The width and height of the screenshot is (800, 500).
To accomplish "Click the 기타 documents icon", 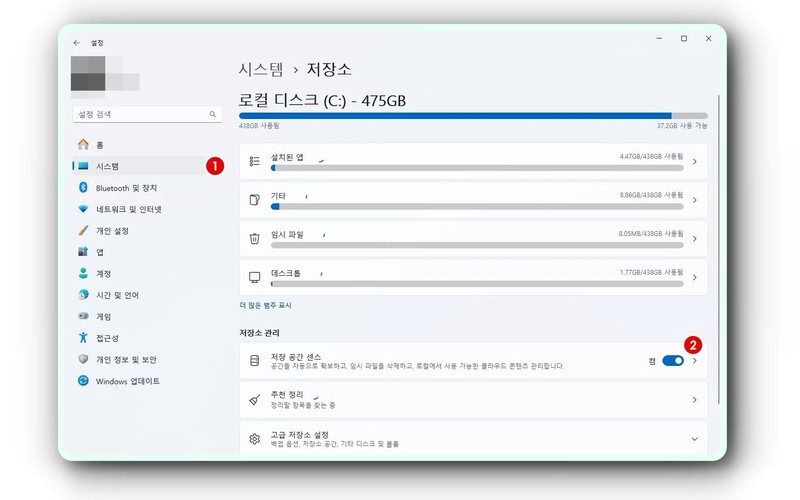I will 254,200.
